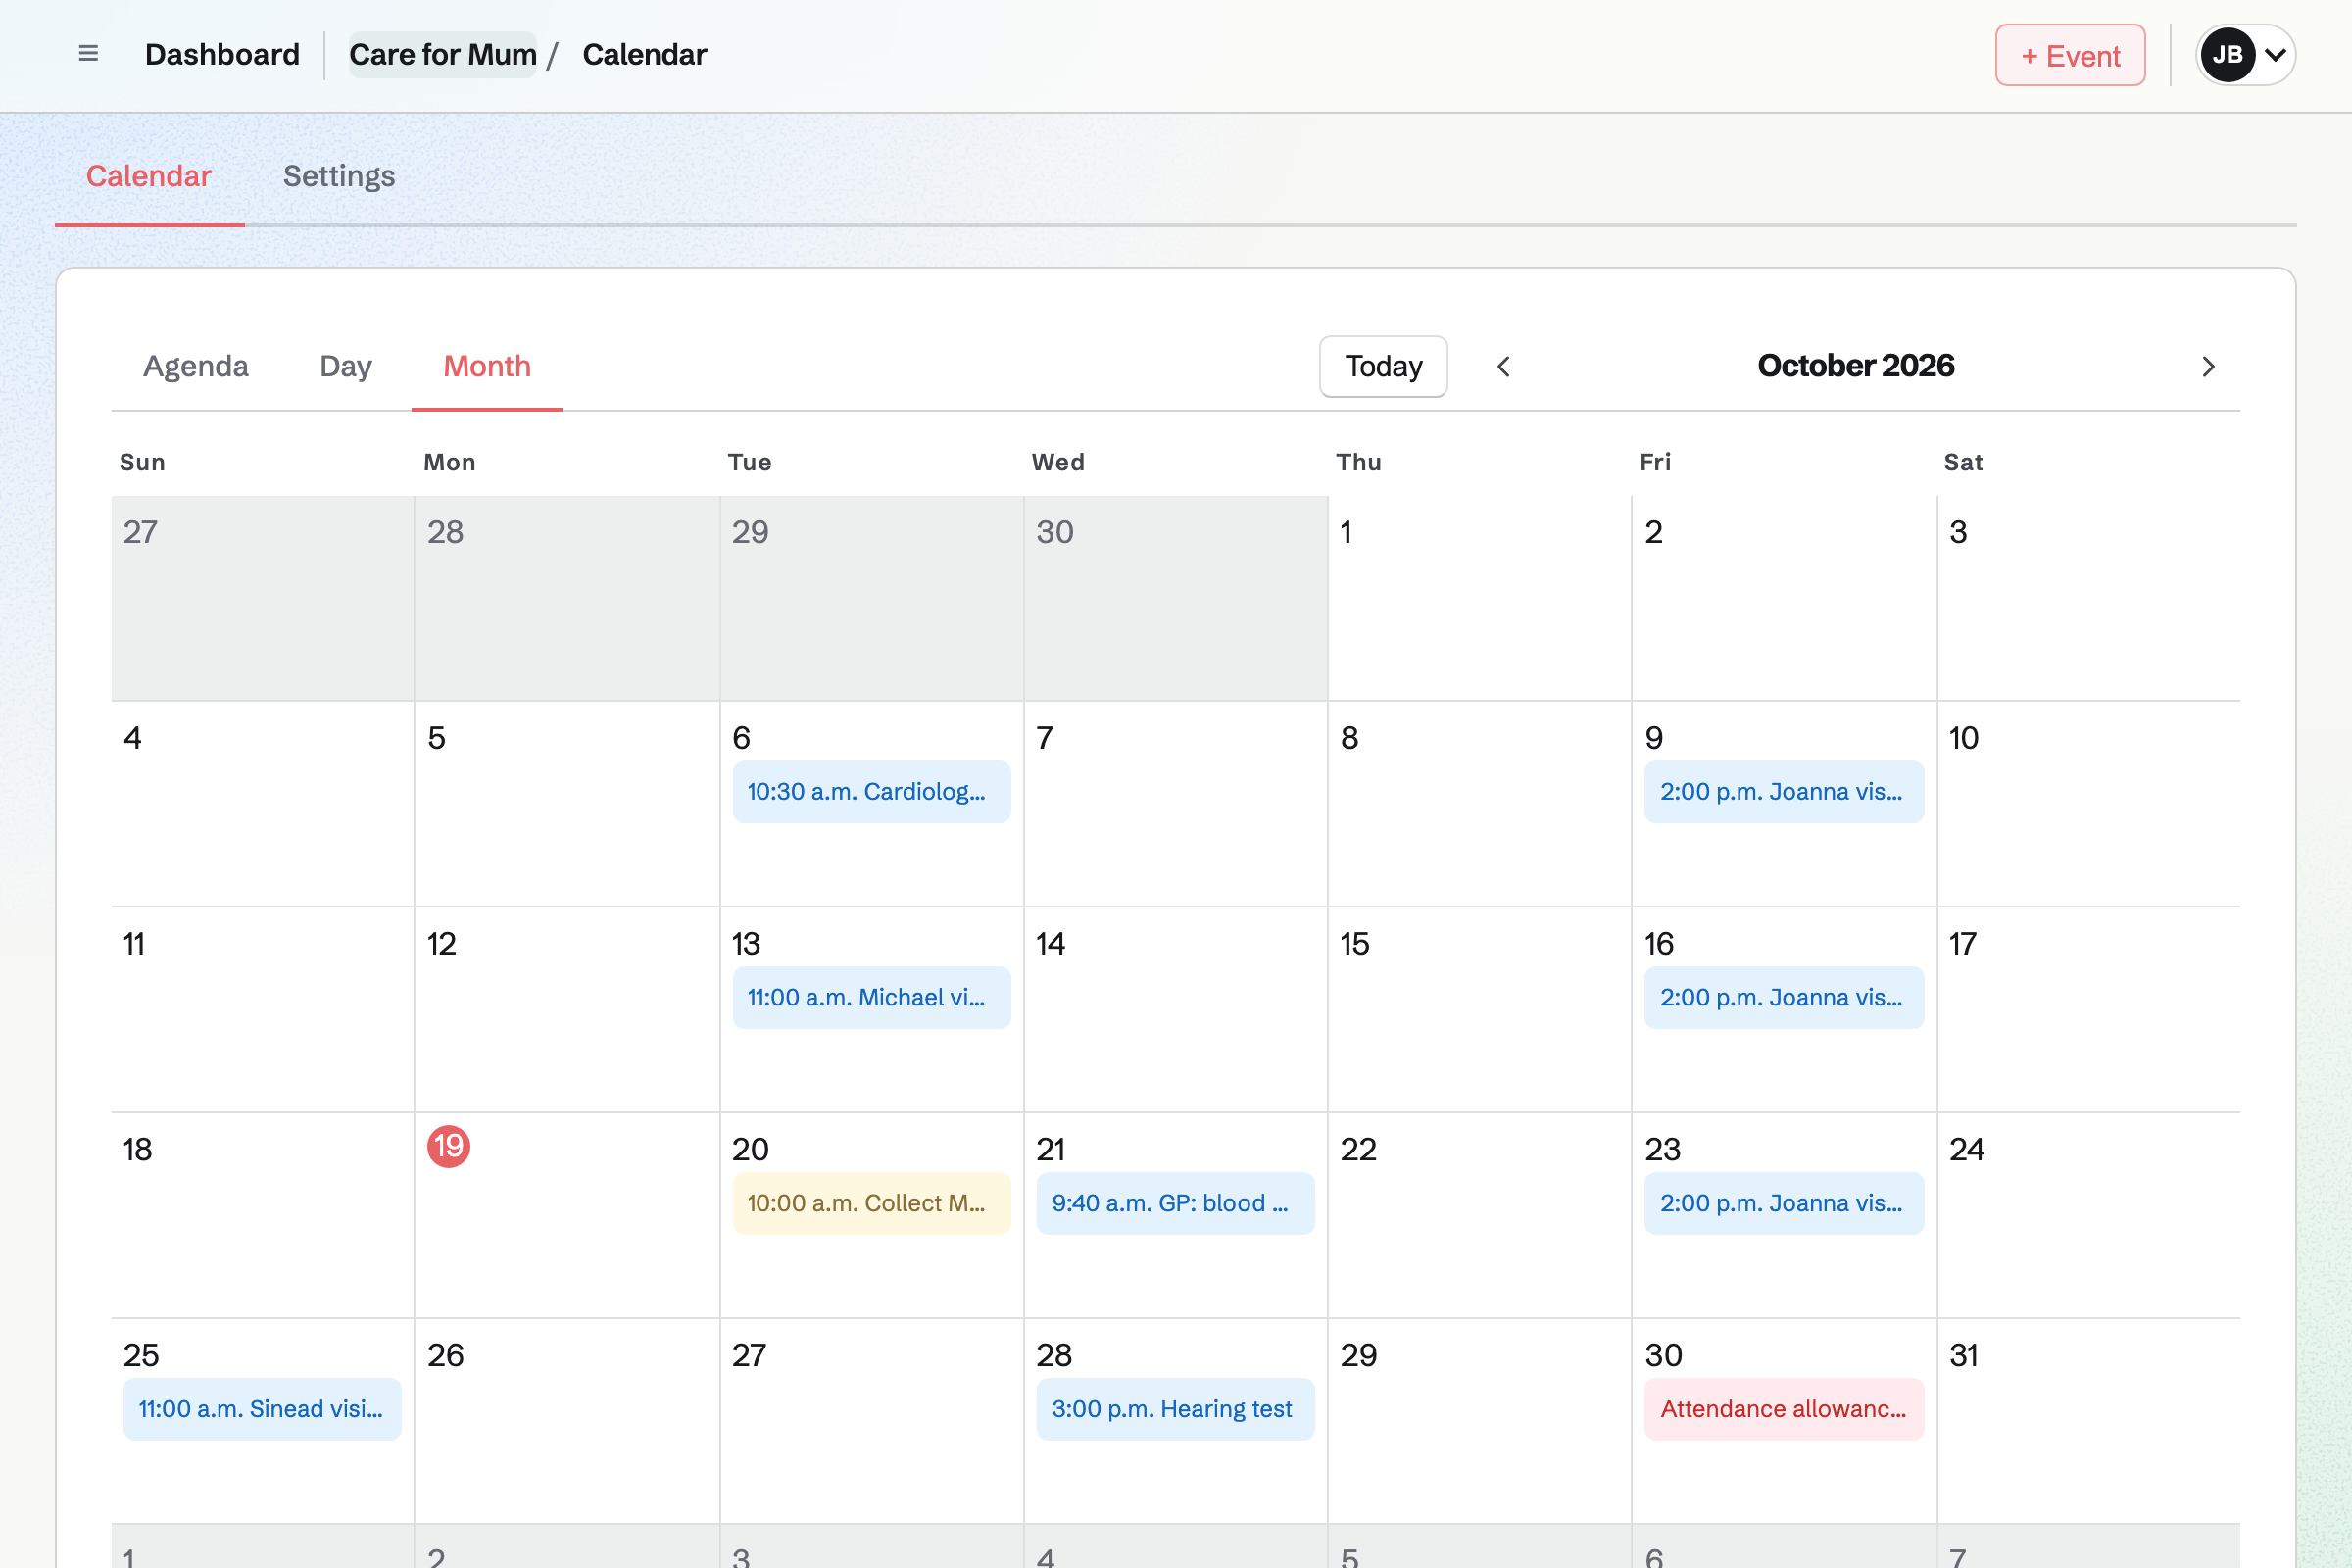Click the October 2026 month title
The image size is (2352, 1568).
pos(1855,366)
